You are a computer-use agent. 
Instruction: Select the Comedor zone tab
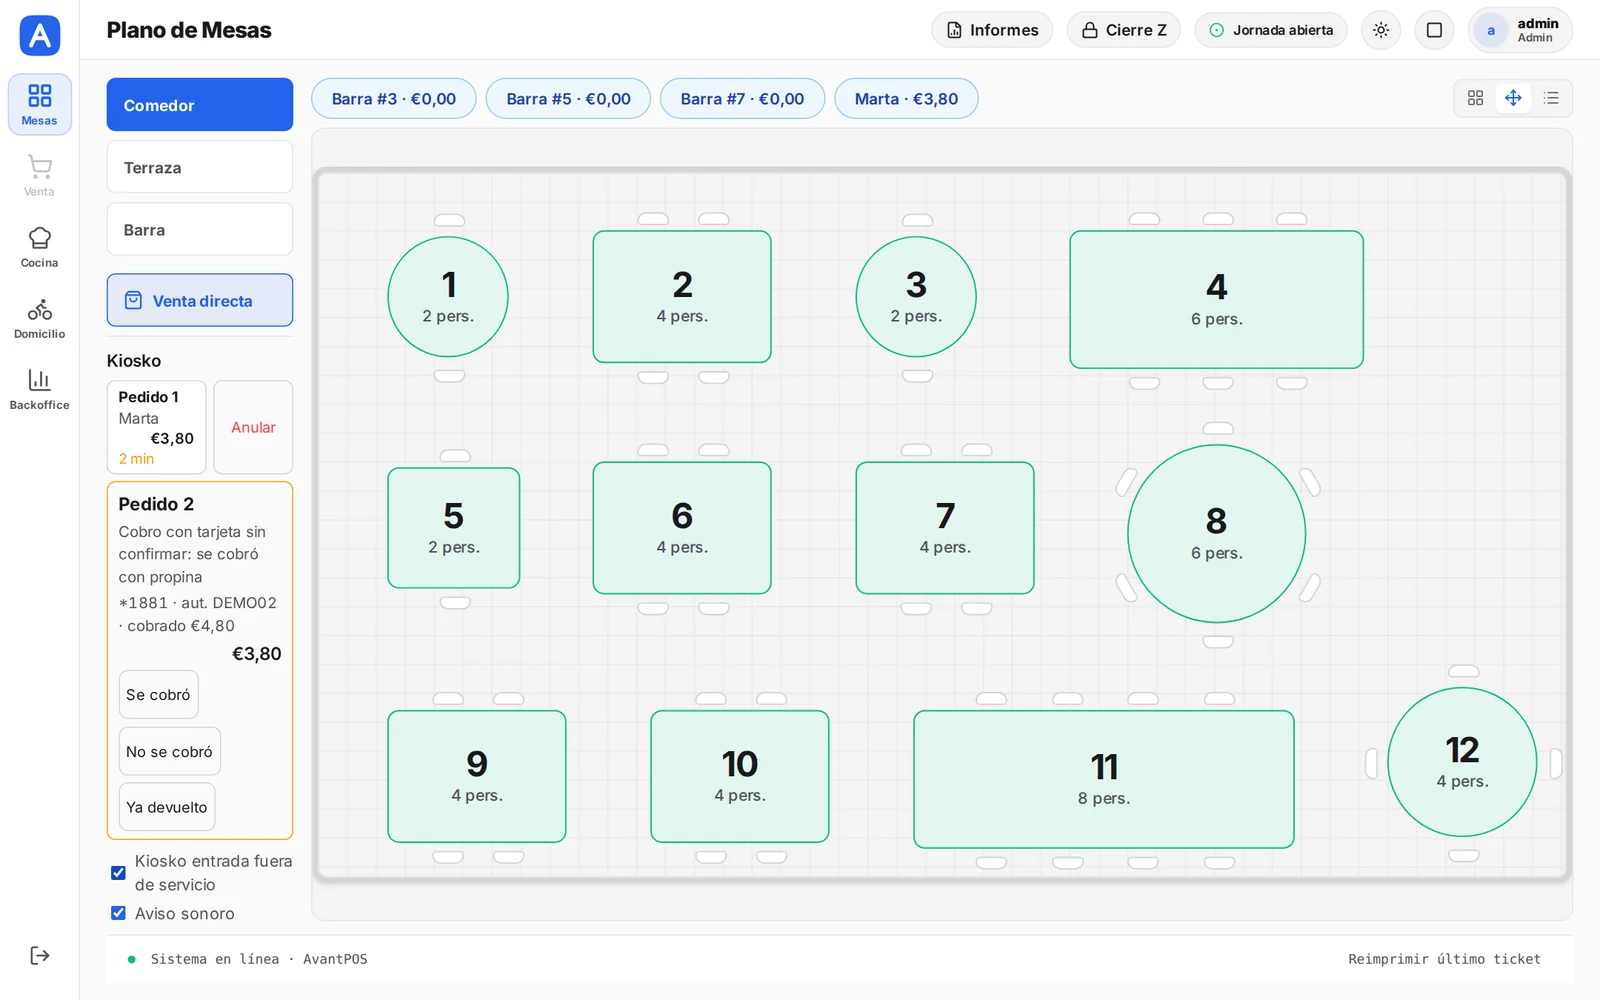200,105
